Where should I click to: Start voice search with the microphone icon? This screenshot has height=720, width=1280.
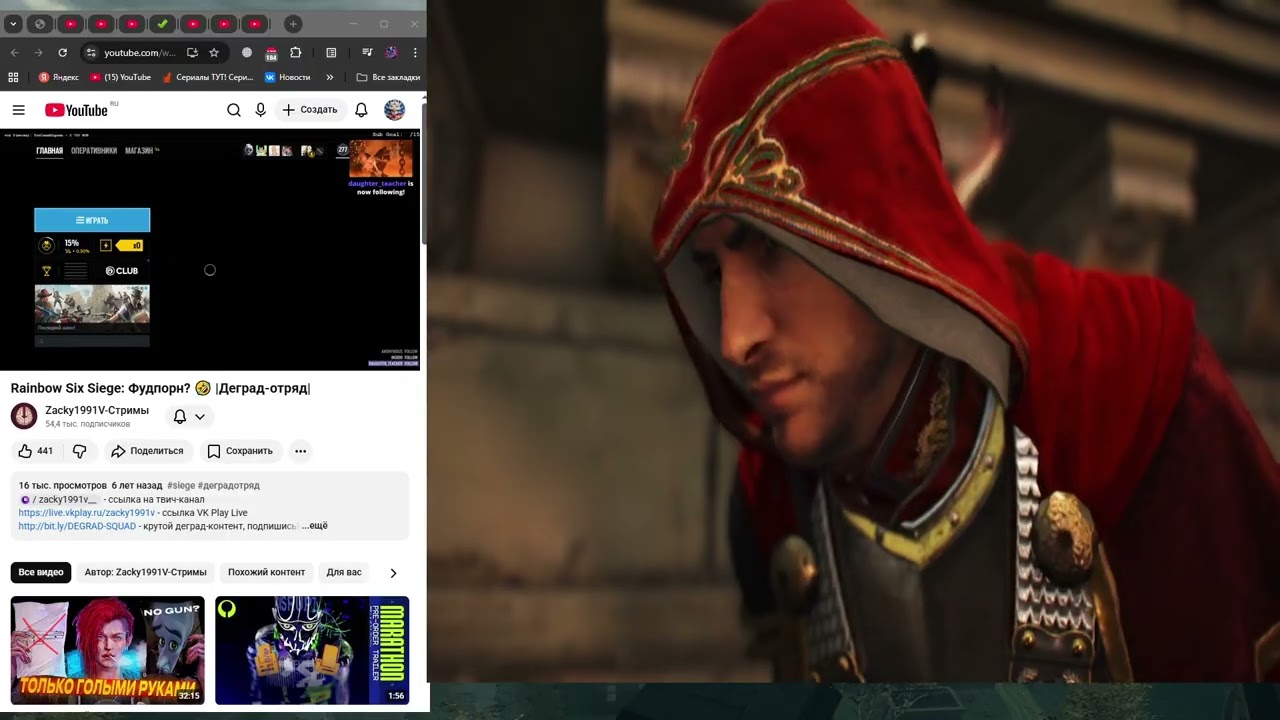261,110
